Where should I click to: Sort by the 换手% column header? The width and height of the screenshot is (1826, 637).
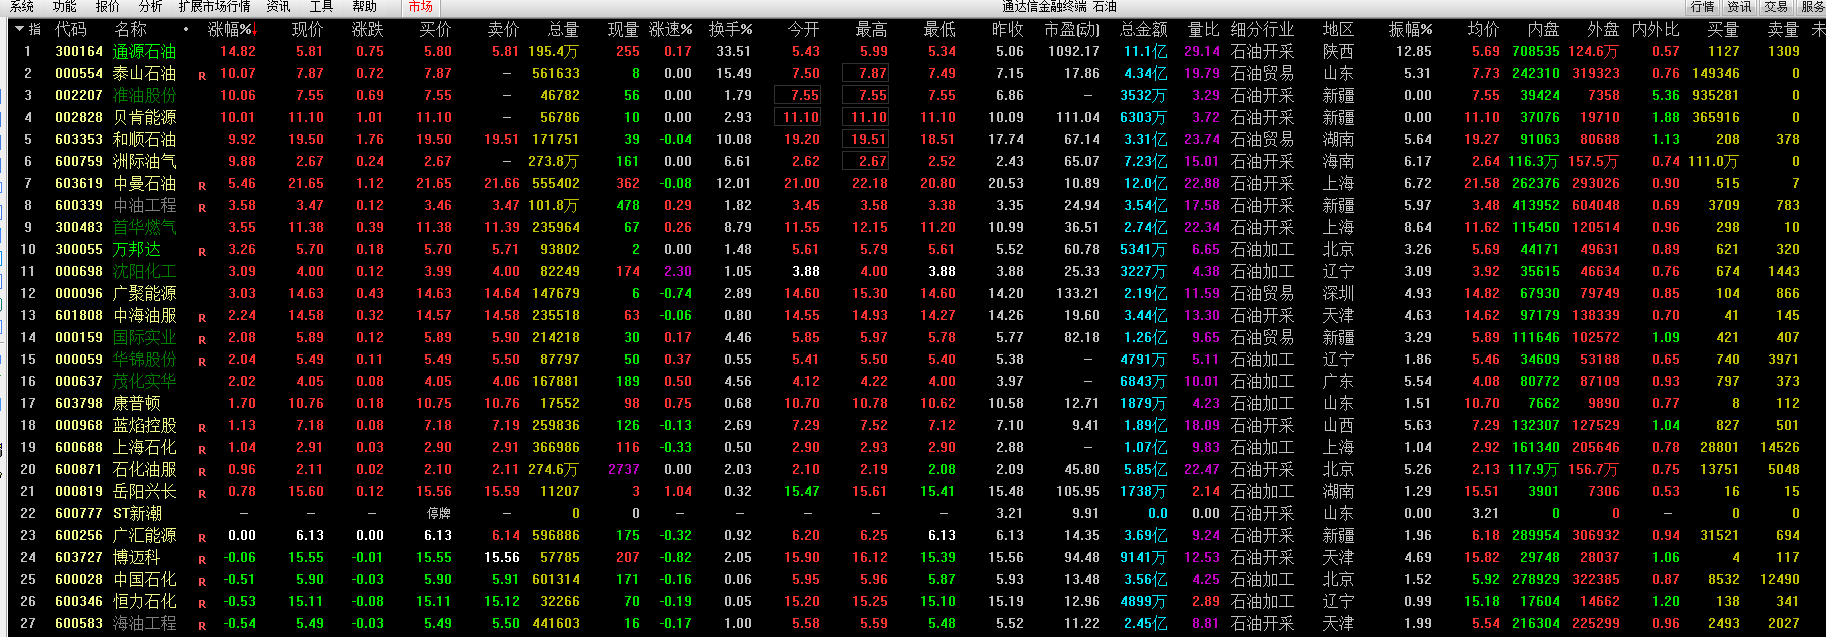pos(730,29)
